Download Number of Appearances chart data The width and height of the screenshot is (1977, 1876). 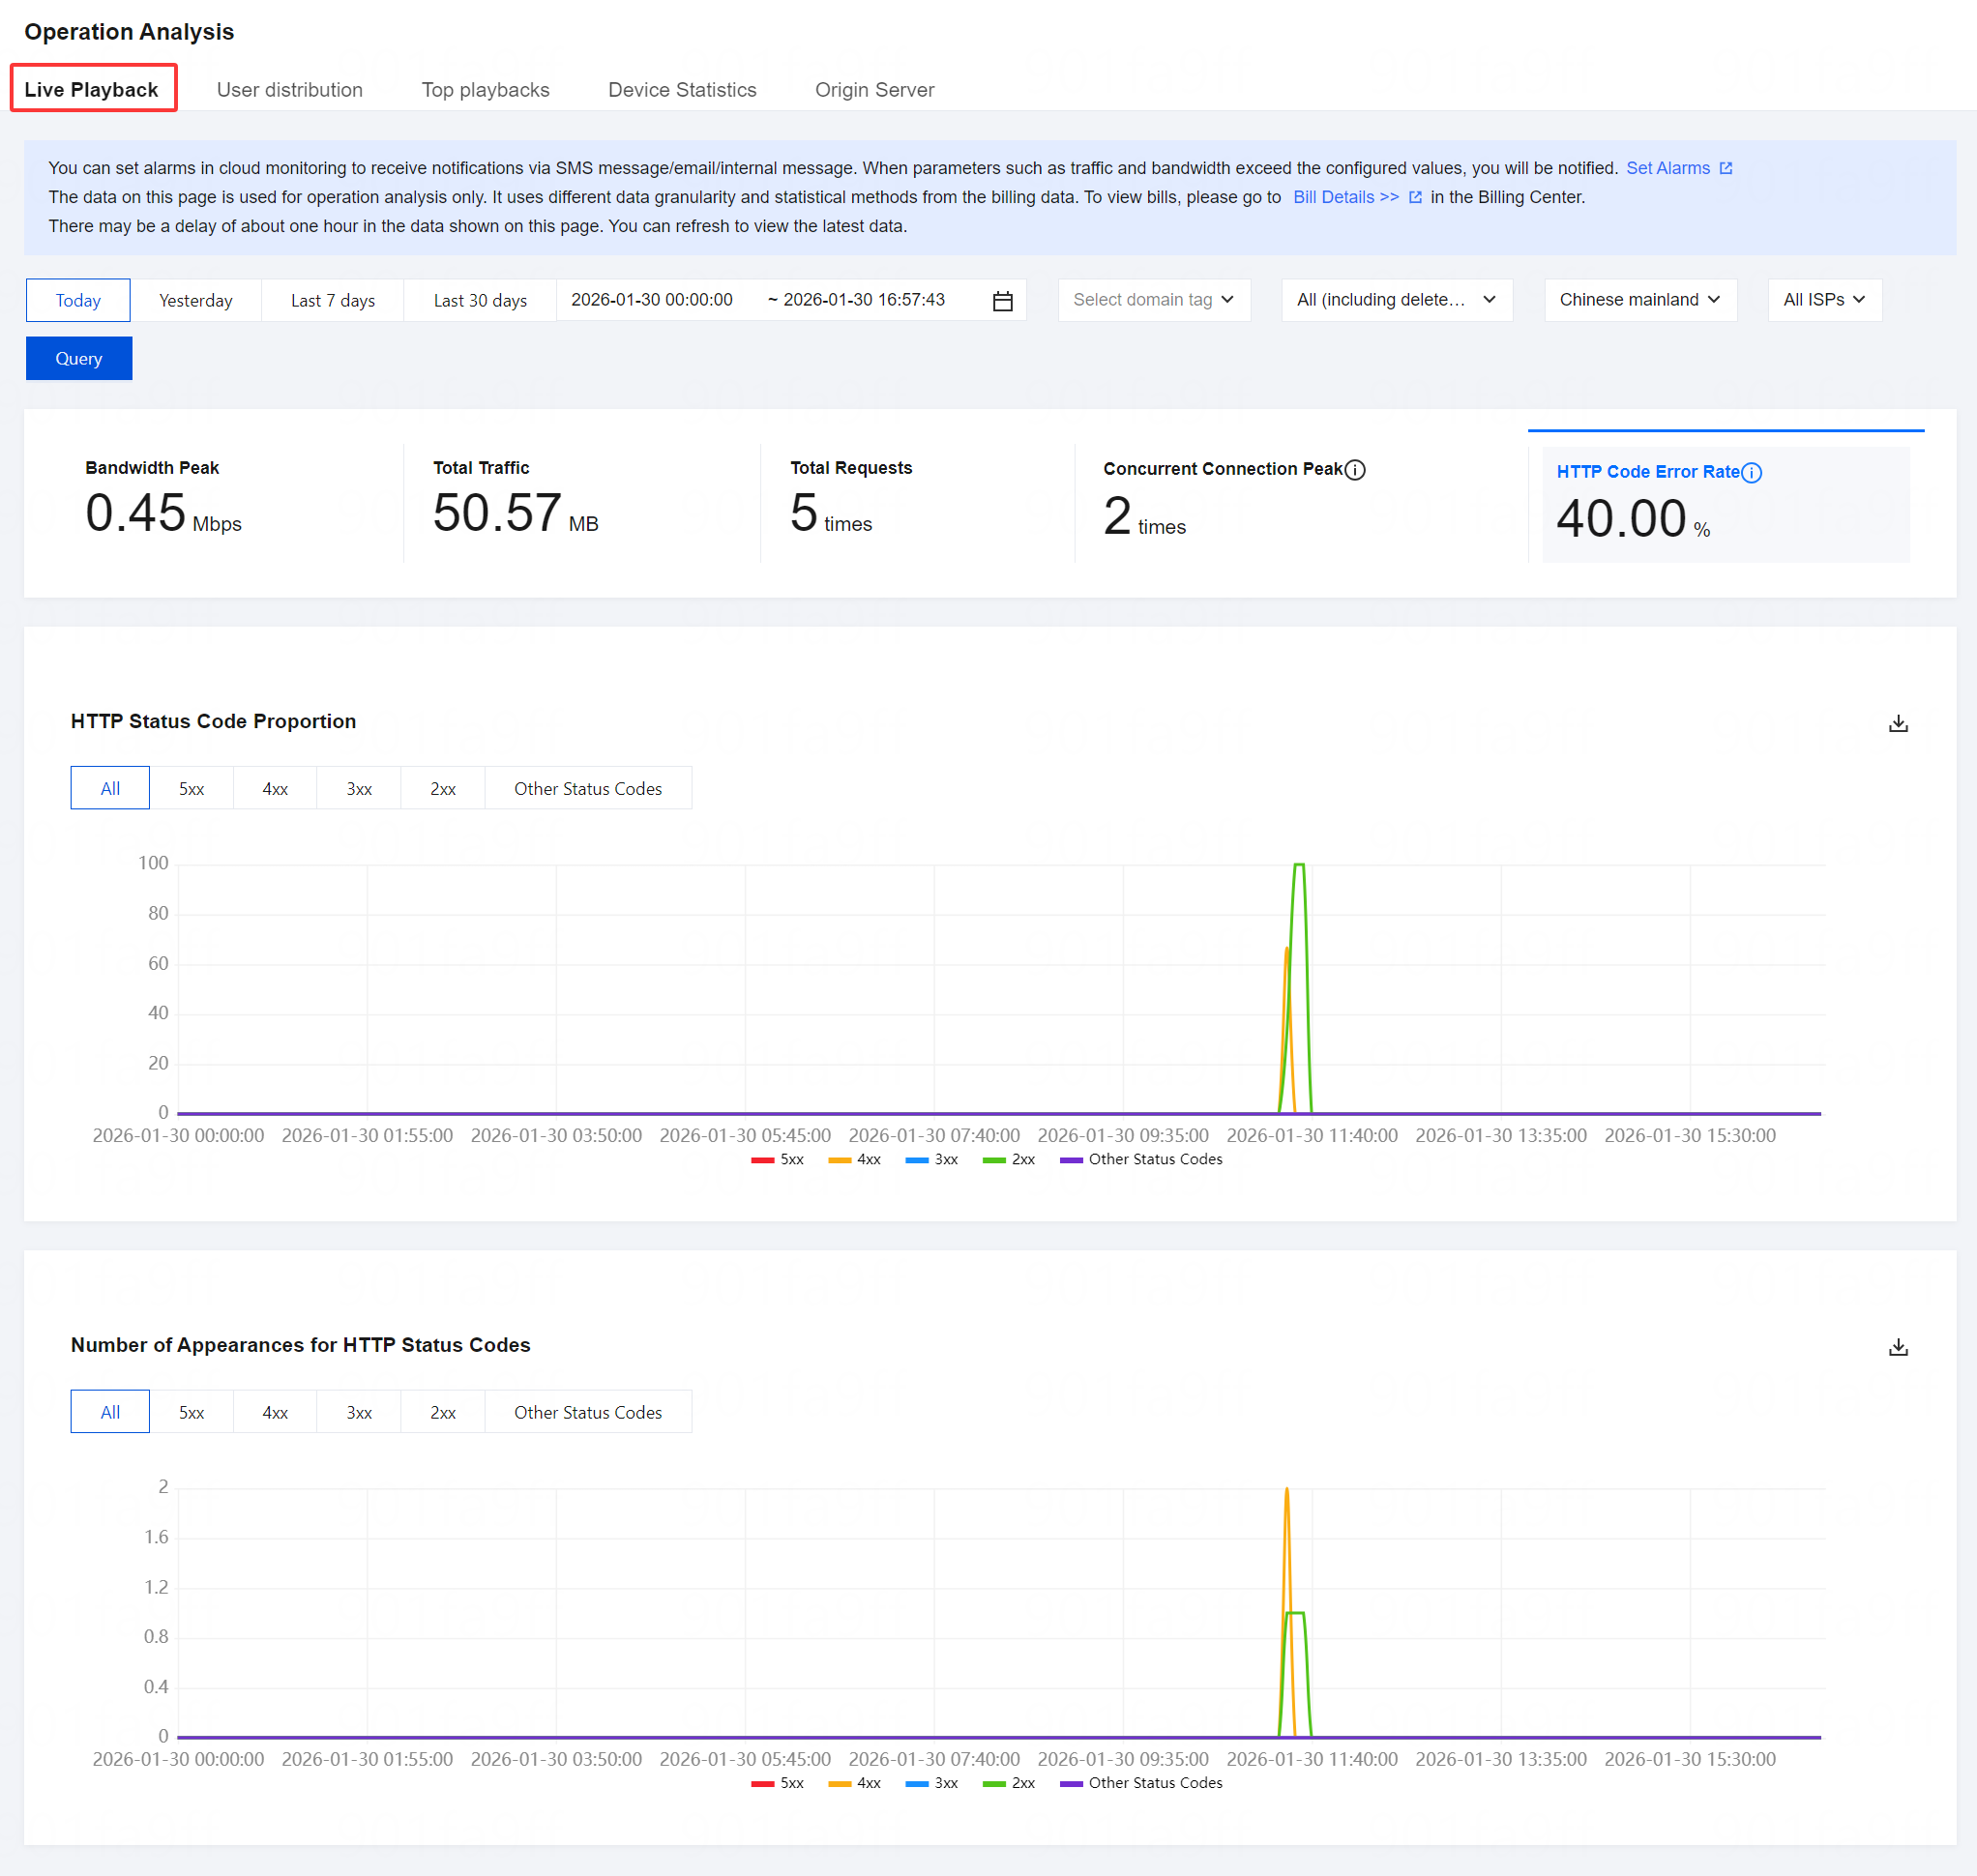(1897, 1347)
